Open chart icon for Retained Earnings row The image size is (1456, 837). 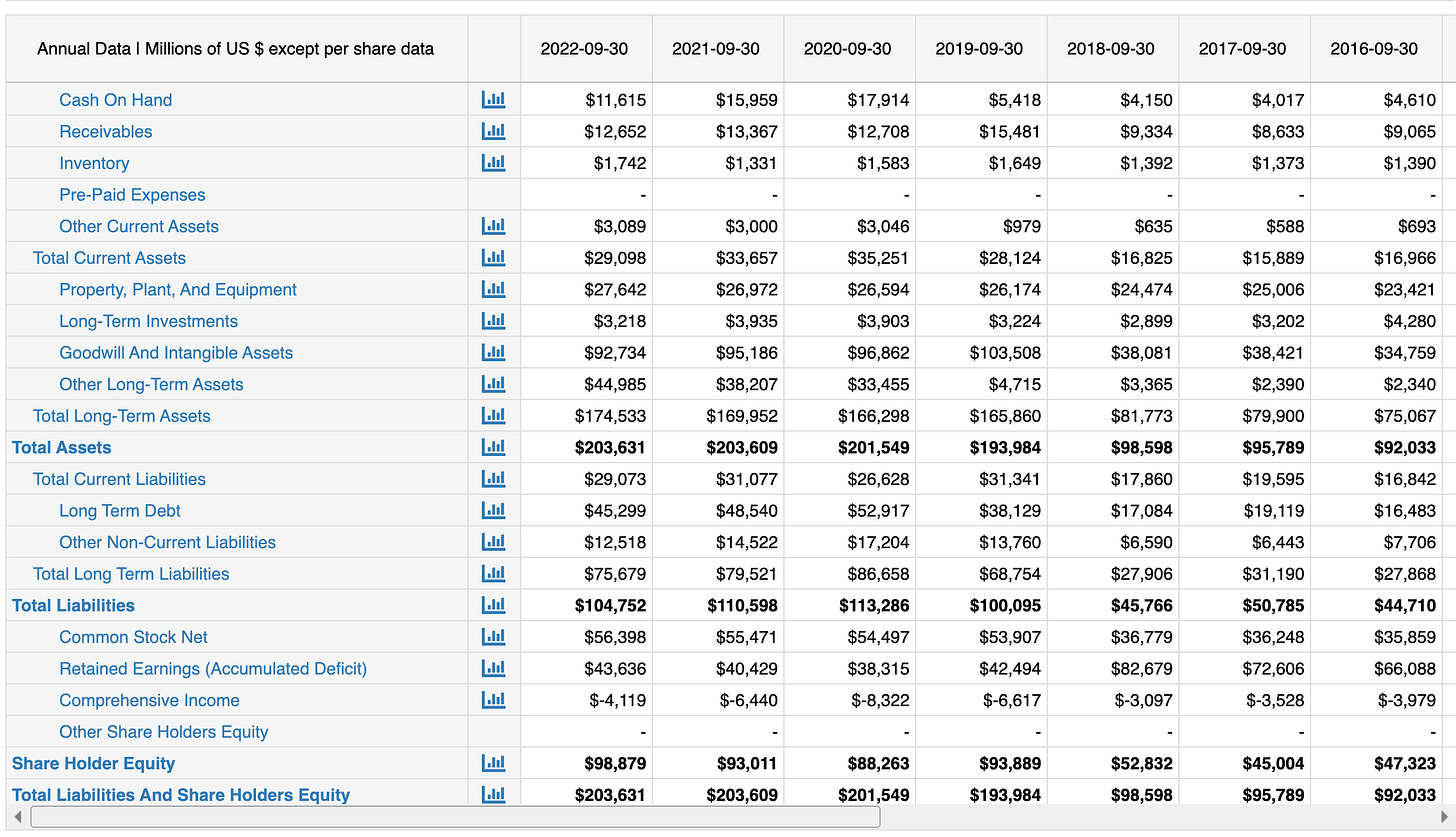coord(493,669)
